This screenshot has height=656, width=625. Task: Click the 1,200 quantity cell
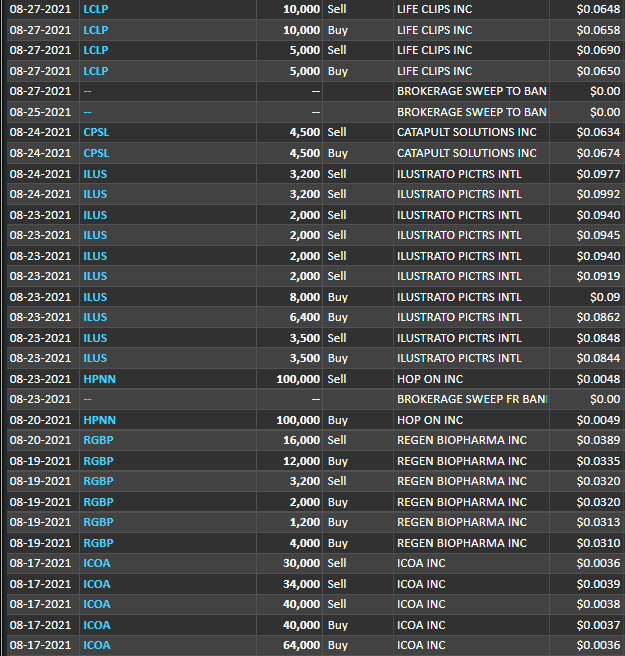point(305,522)
